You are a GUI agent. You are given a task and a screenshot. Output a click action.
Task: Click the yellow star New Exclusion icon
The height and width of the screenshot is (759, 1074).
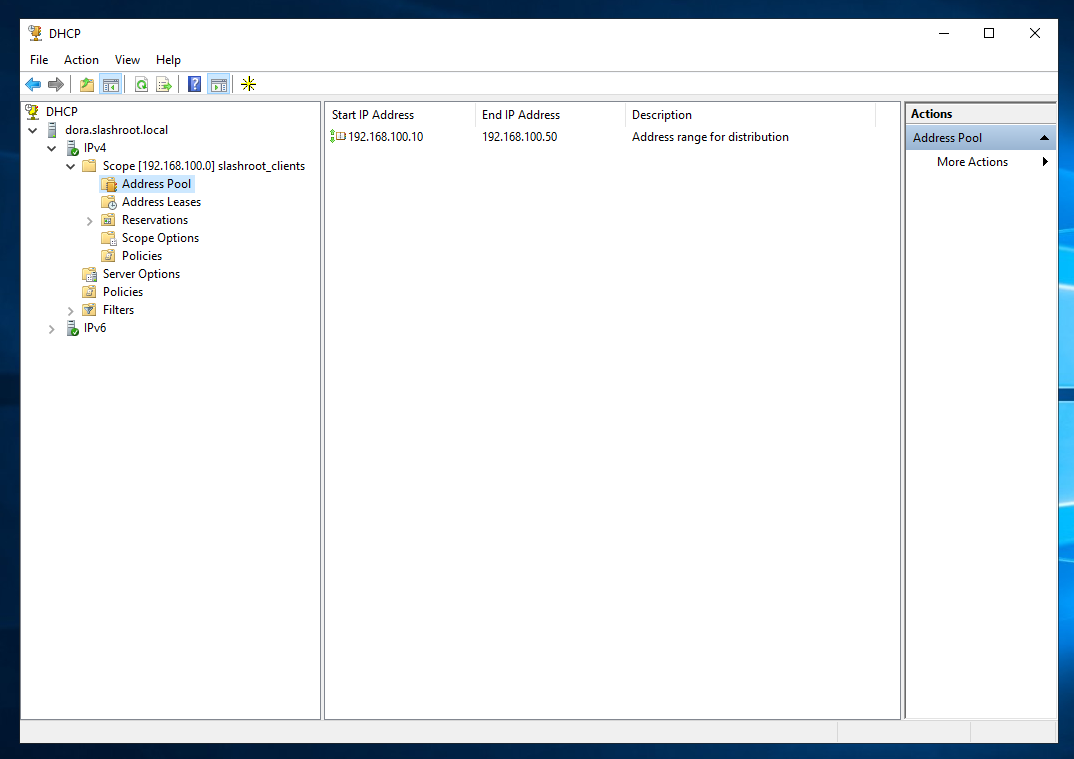tap(249, 85)
